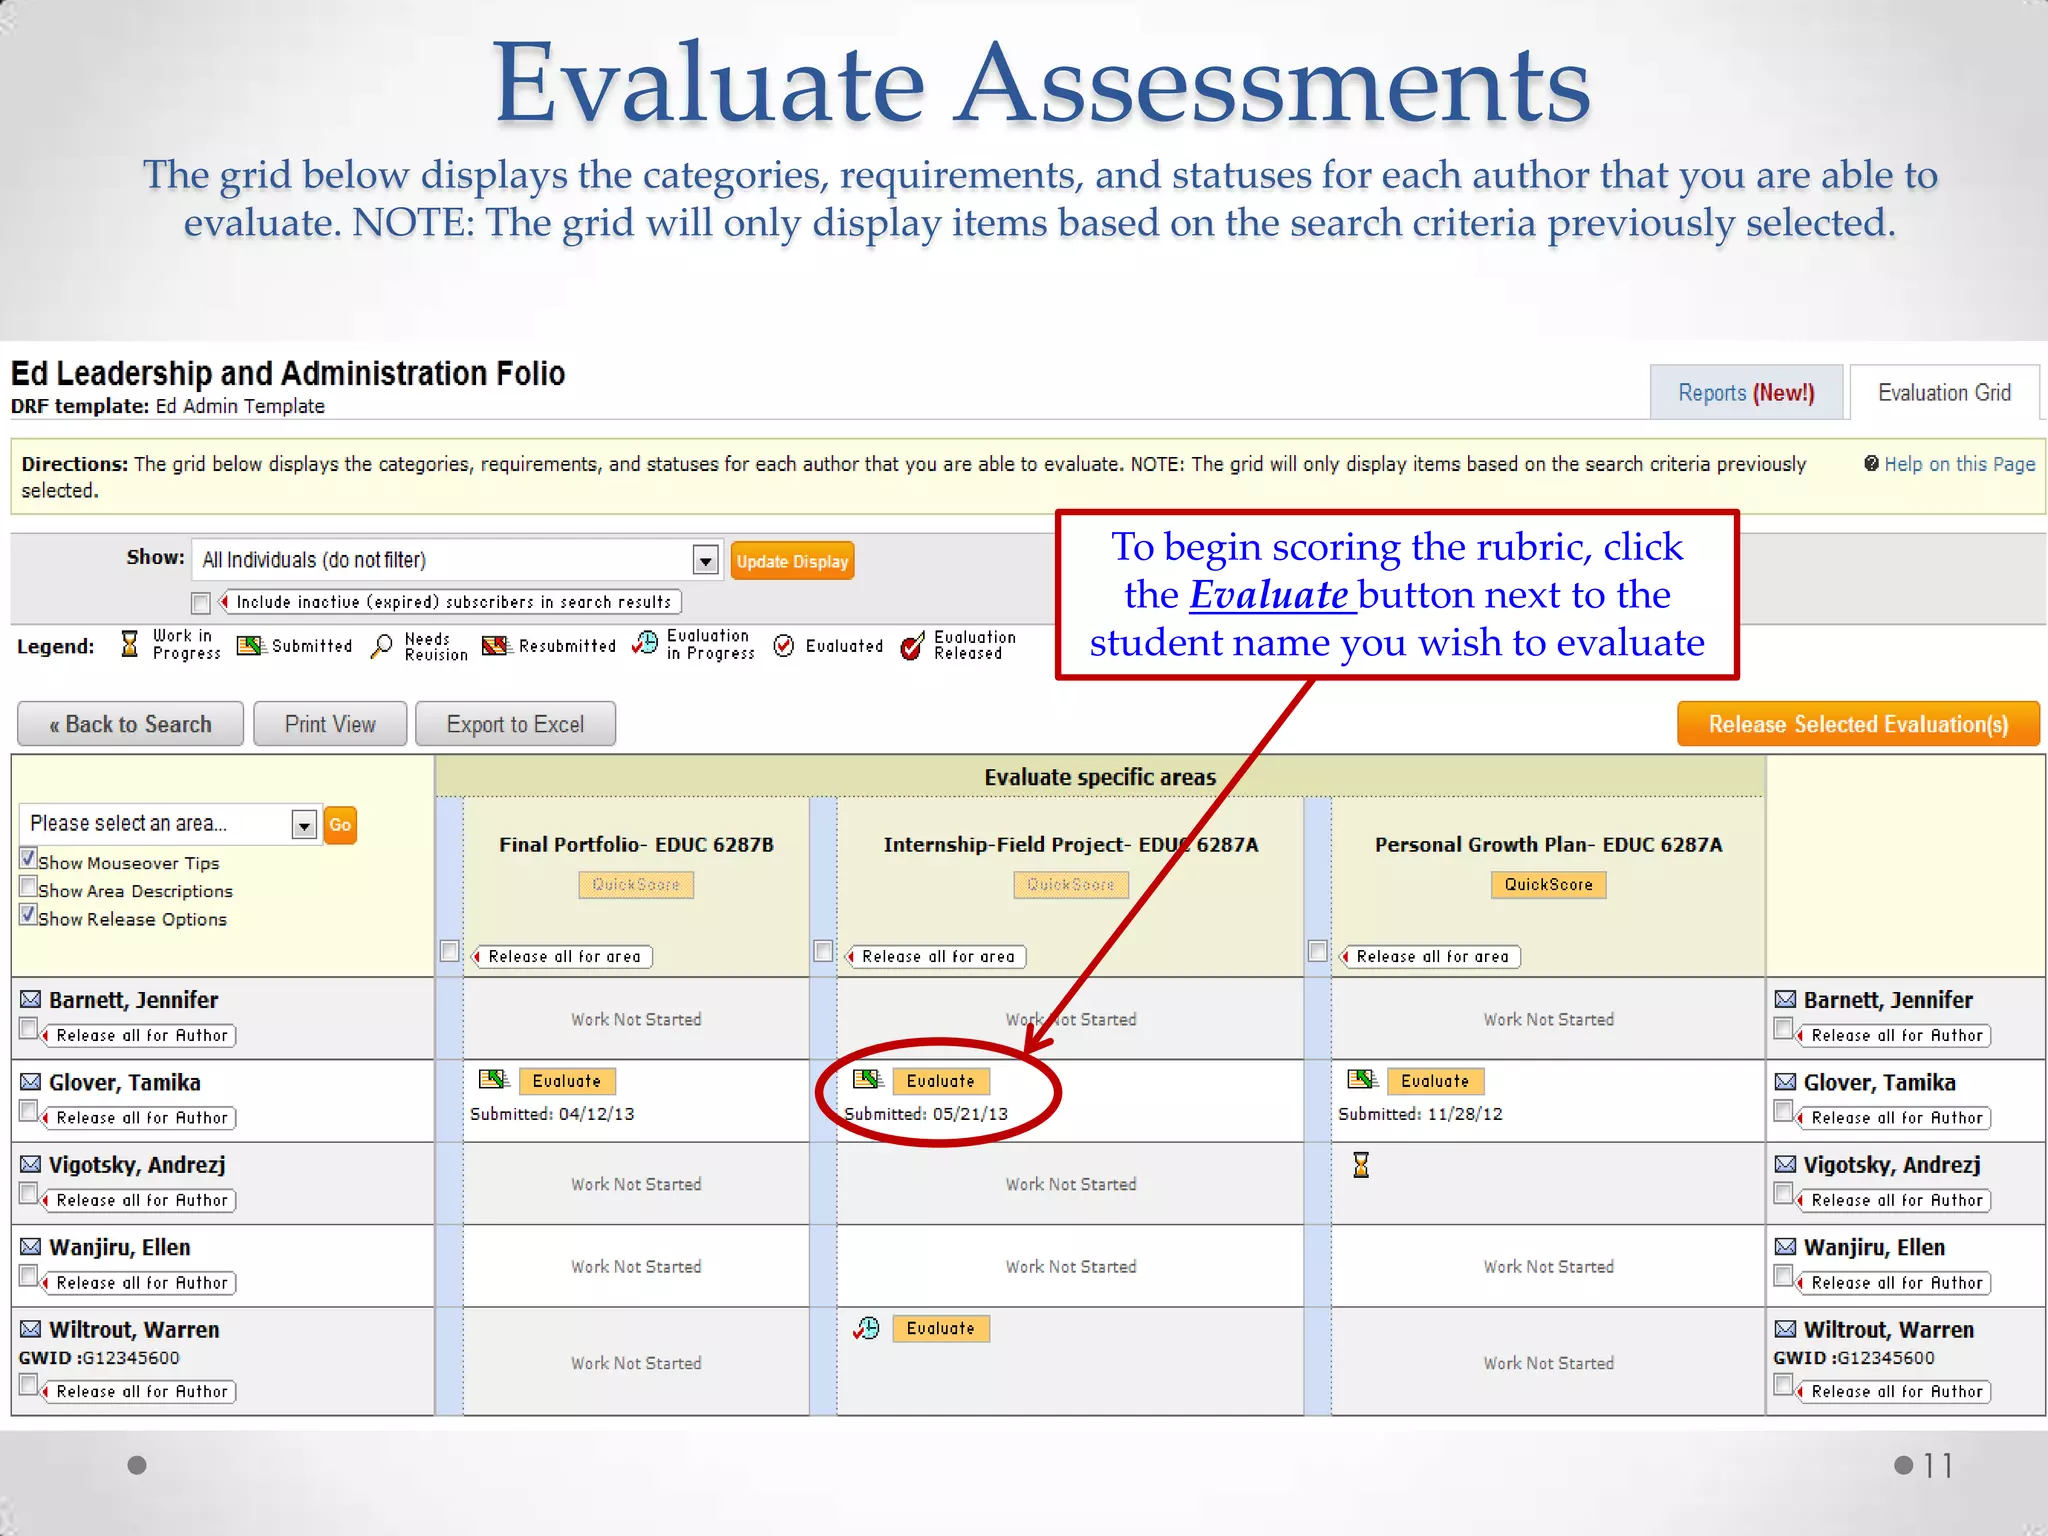Check right-side release box for Glover, Tamika

[x=1783, y=1111]
